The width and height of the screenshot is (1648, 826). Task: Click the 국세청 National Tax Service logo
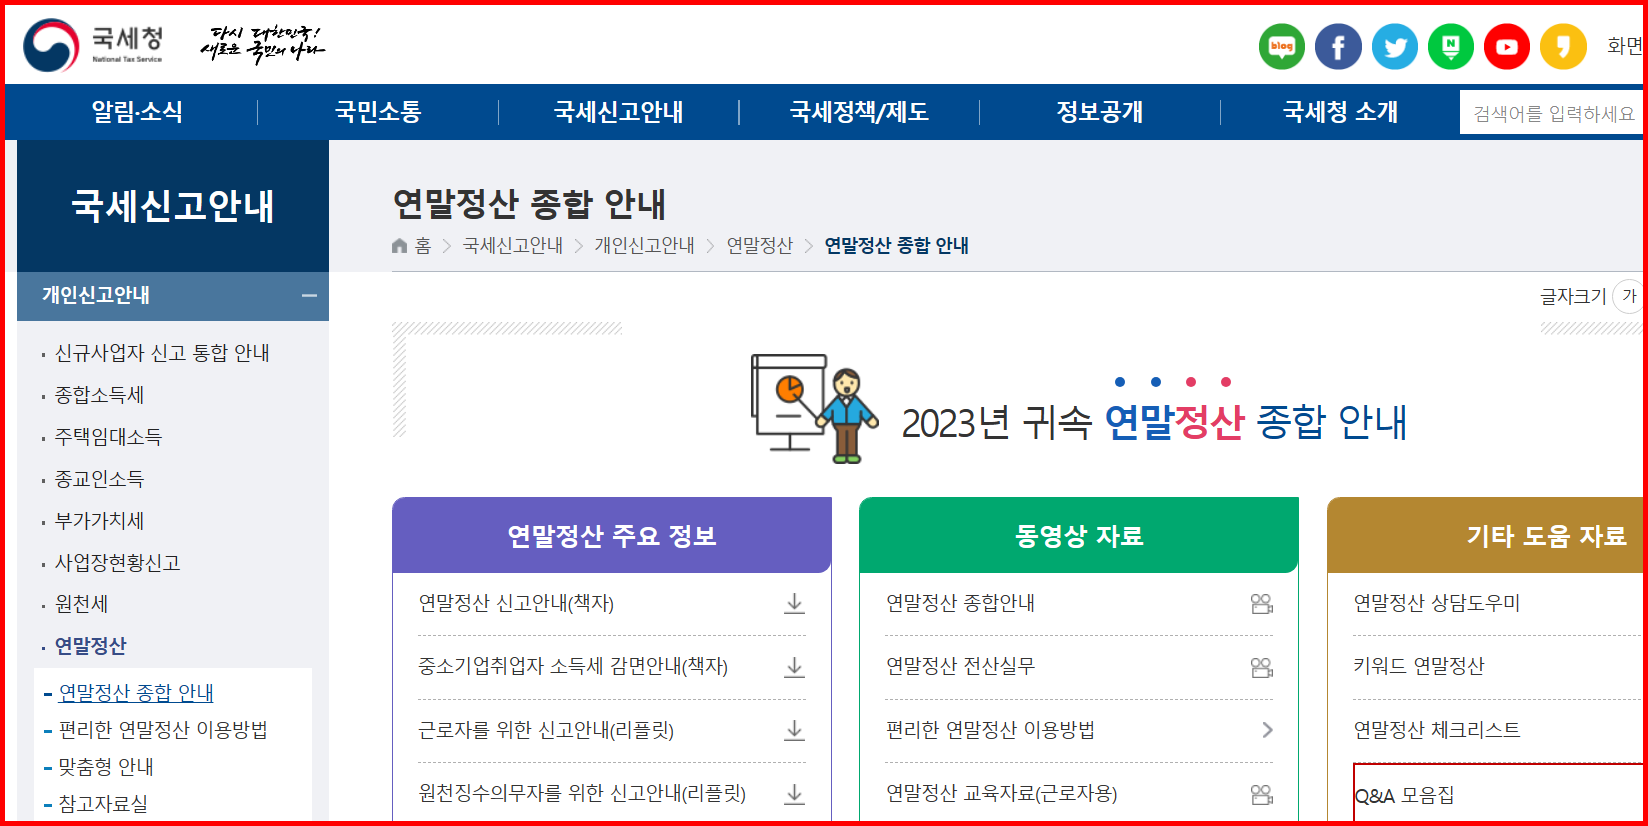coord(93,45)
